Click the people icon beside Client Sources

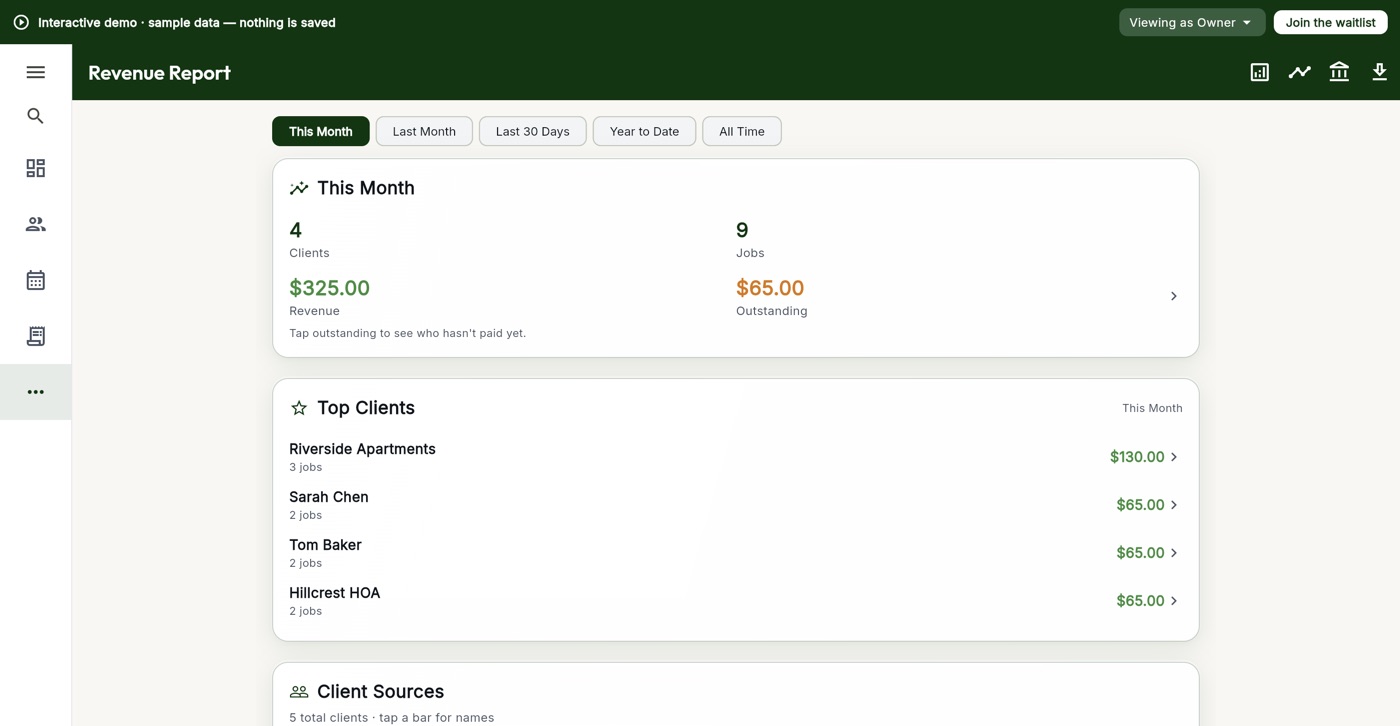(x=299, y=692)
